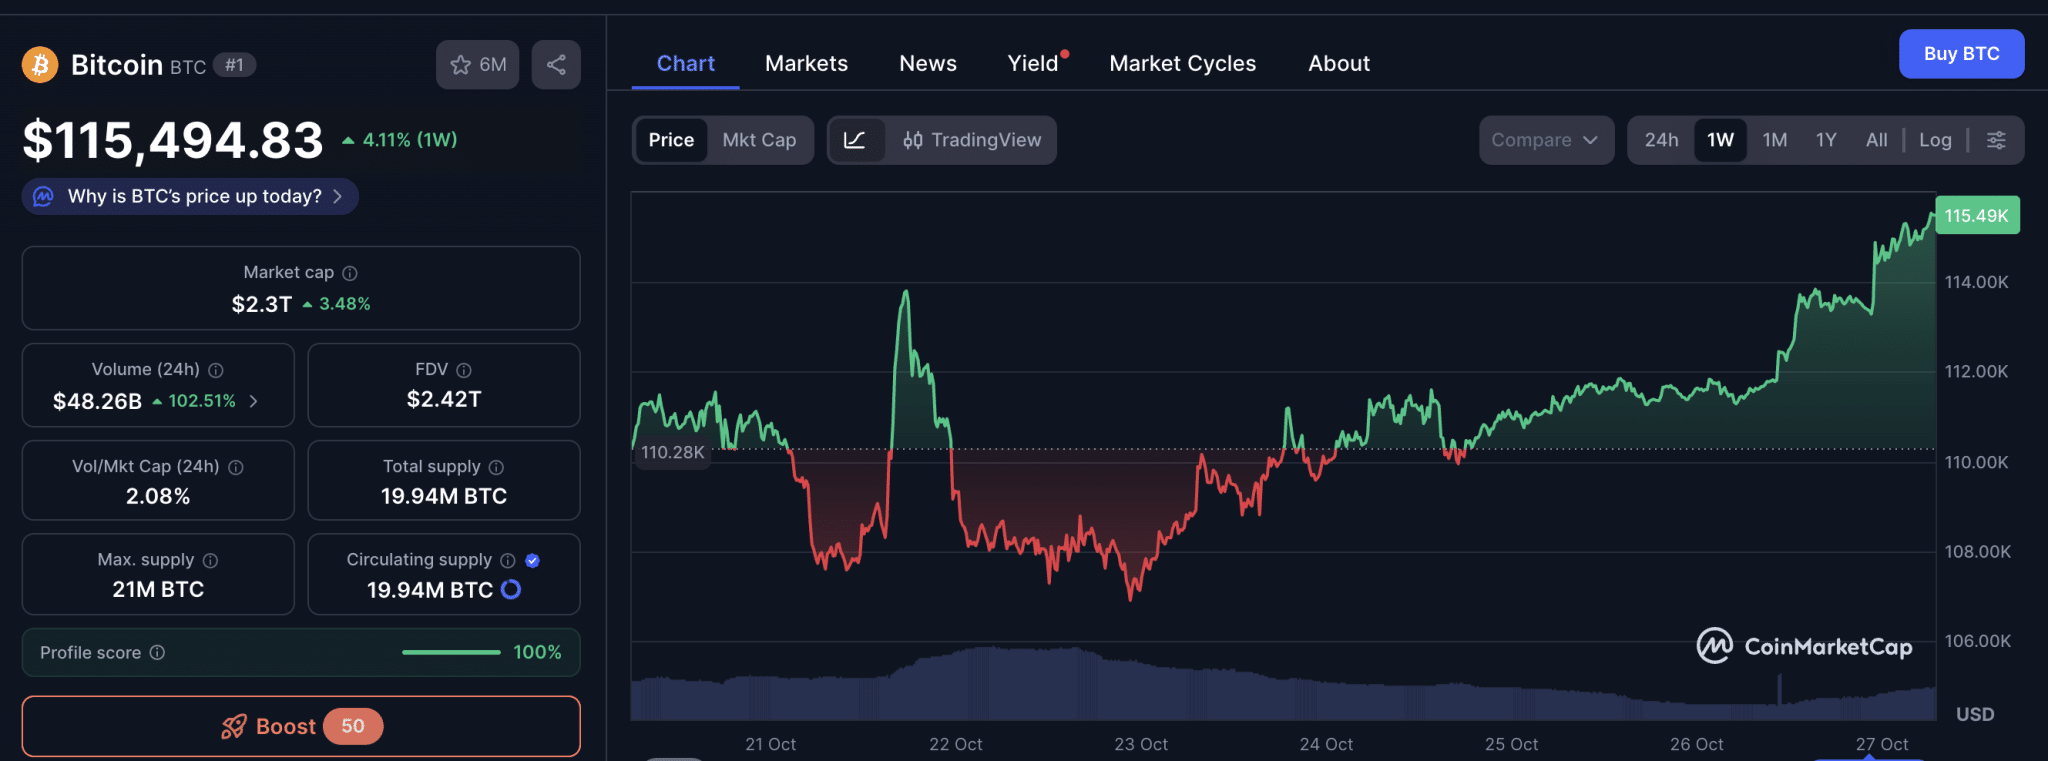Switch to the Markets tab

pos(806,64)
